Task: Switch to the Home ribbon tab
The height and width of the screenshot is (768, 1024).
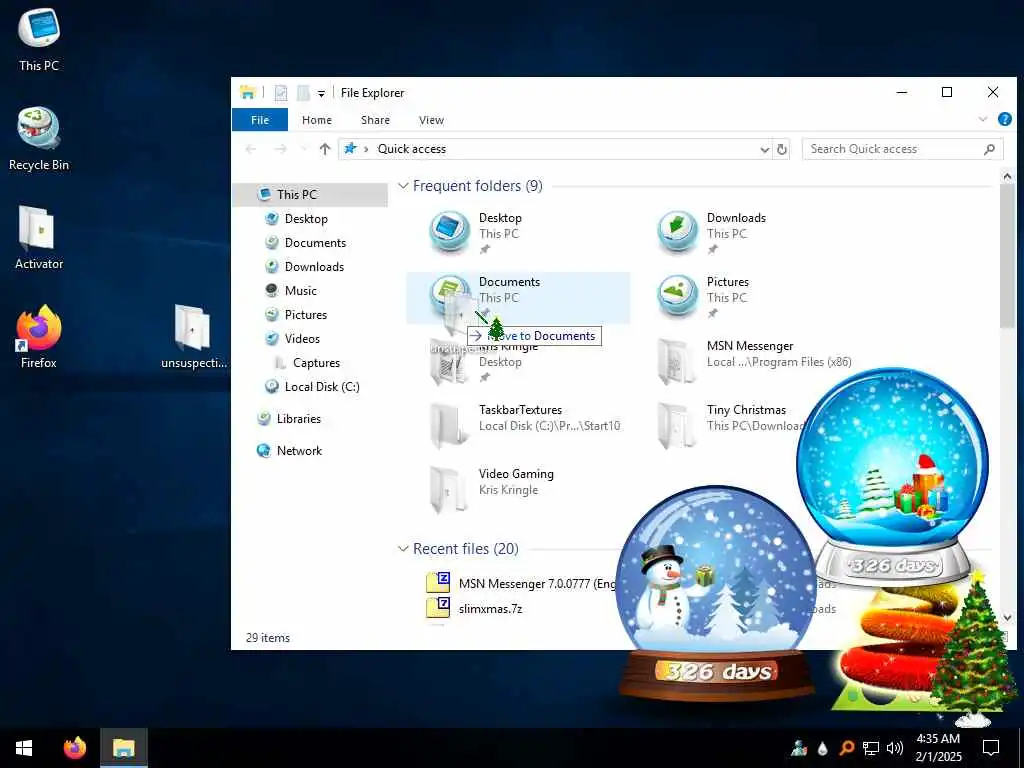Action: (x=317, y=120)
